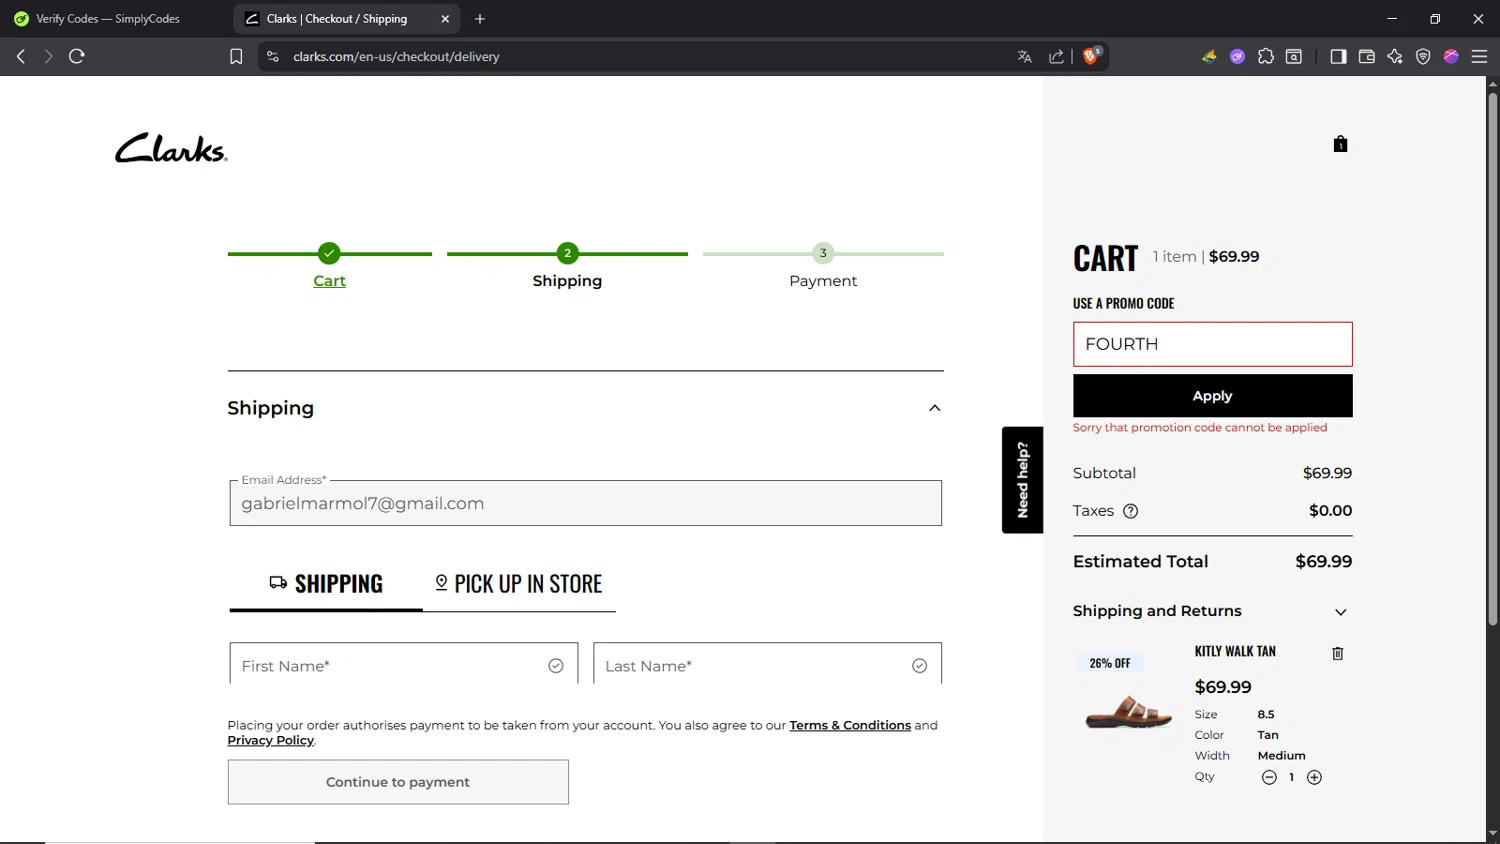This screenshot has height=844, width=1500.
Task: Click the Email Address field
Action: (x=585, y=503)
